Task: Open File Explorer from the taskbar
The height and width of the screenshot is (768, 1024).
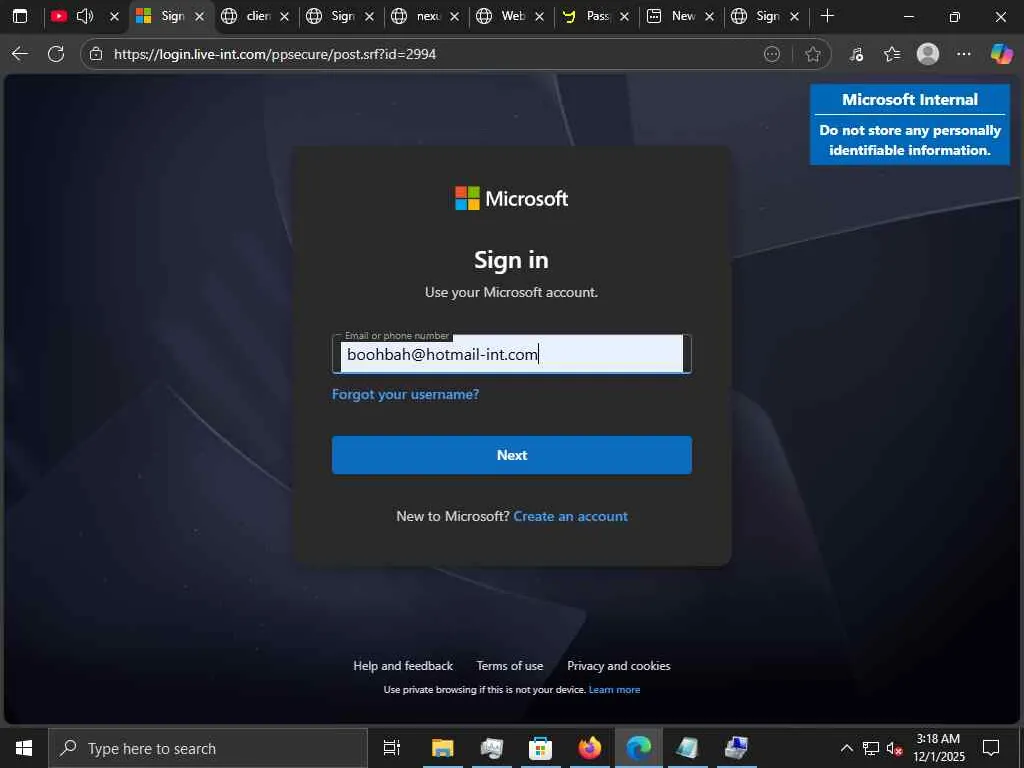Action: click(x=442, y=748)
